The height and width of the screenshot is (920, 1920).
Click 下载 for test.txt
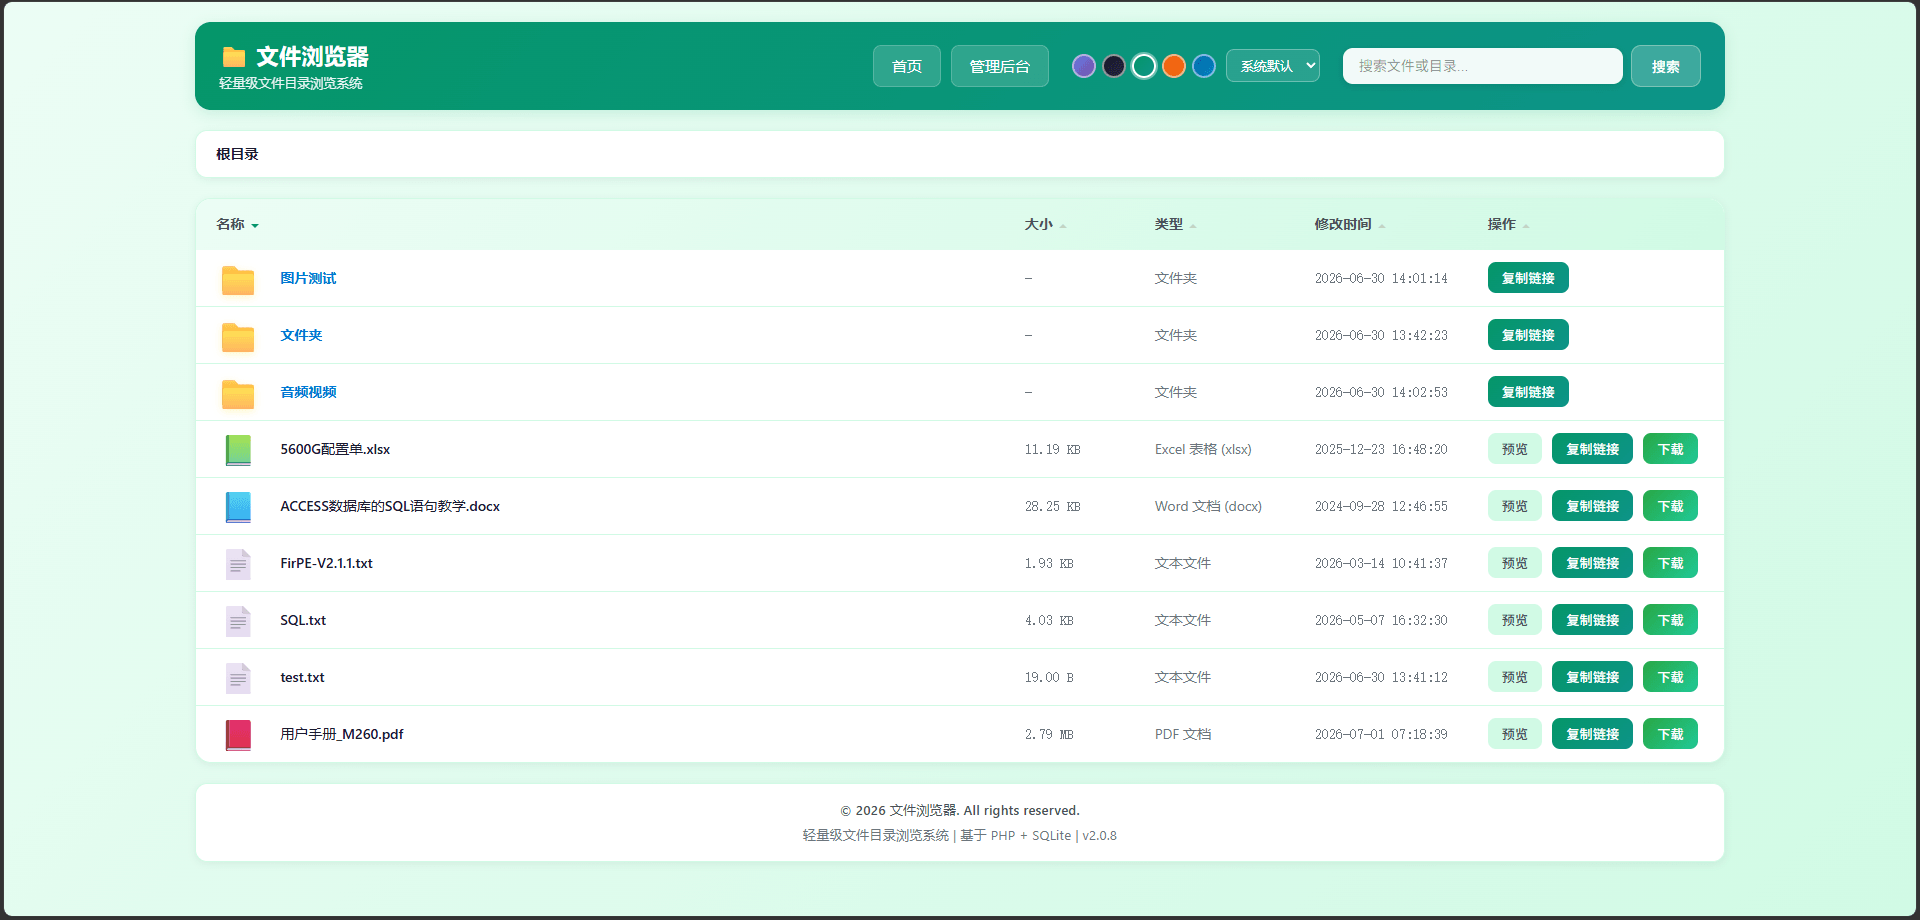coord(1670,677)
